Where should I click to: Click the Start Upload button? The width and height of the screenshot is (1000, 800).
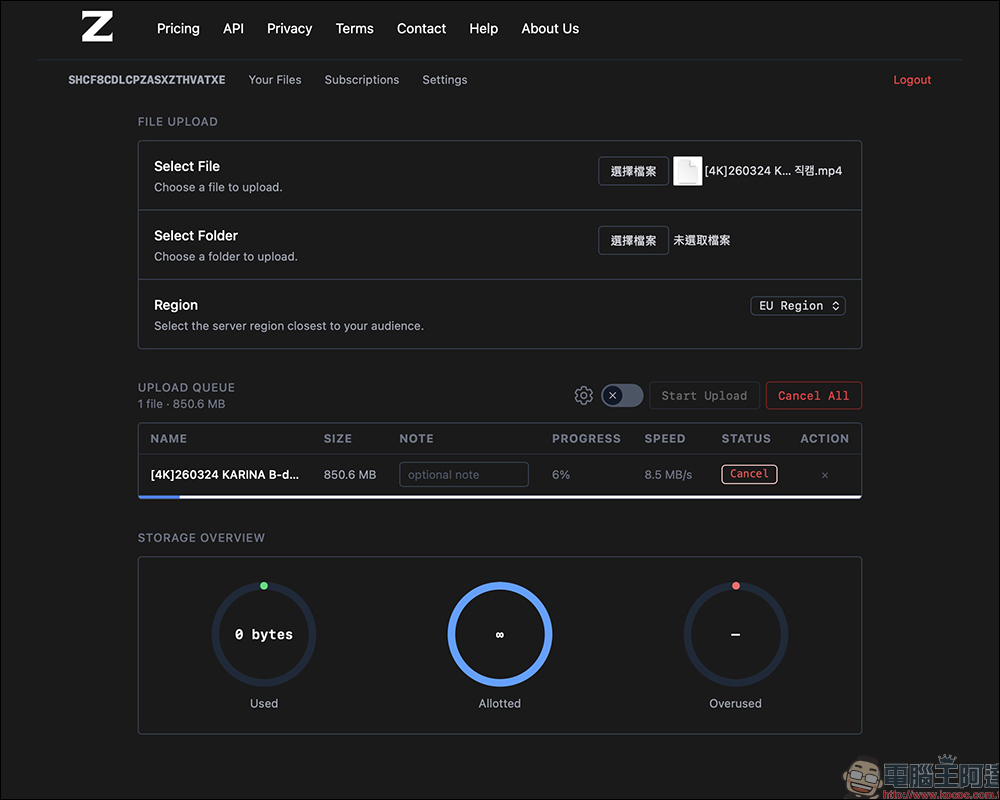point(704,395)
